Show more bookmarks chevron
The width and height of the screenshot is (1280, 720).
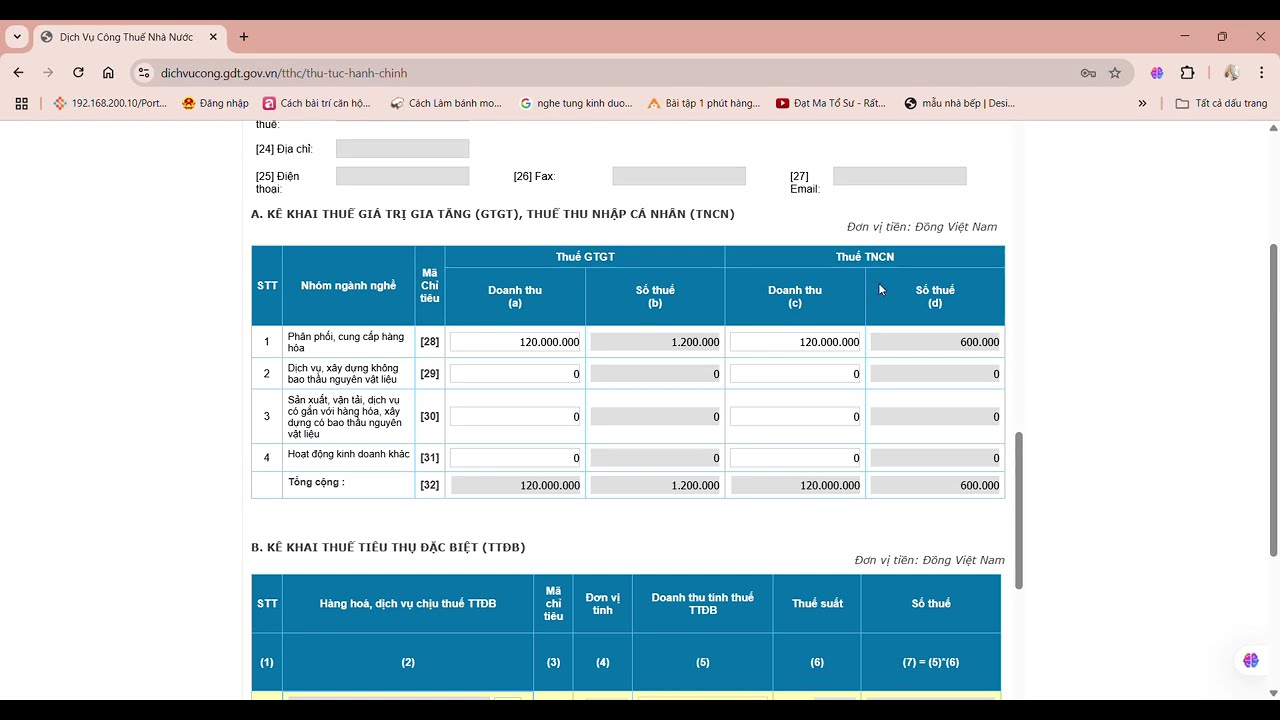click(x=1142, y=103)
